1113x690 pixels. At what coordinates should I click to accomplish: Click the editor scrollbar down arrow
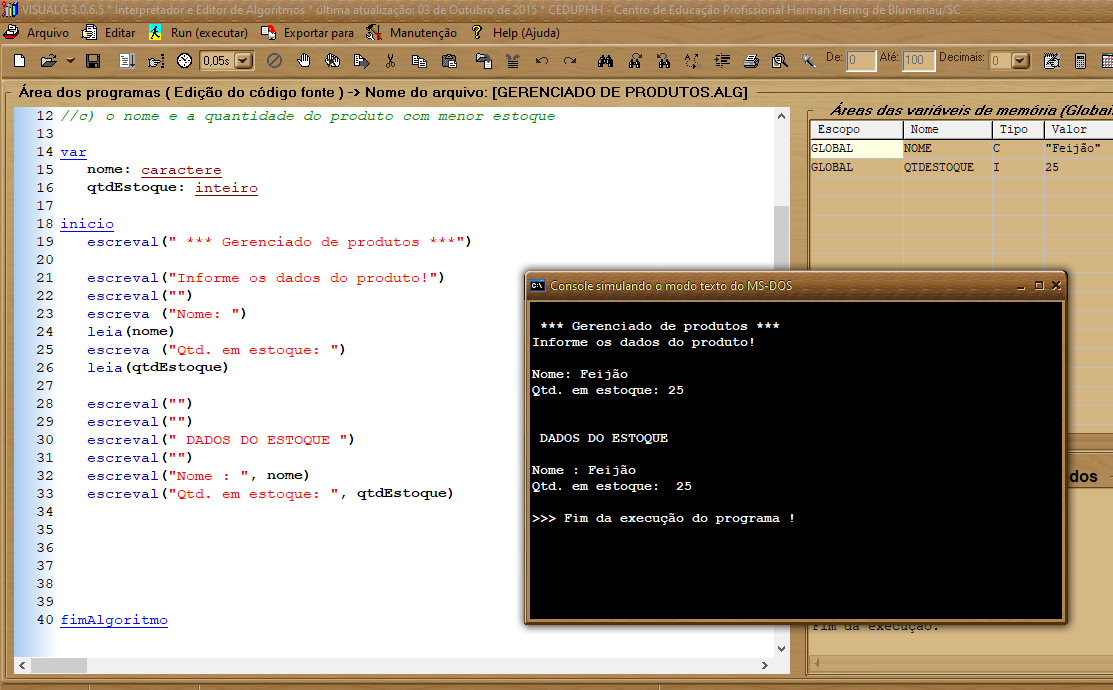[x=782, y=648]
